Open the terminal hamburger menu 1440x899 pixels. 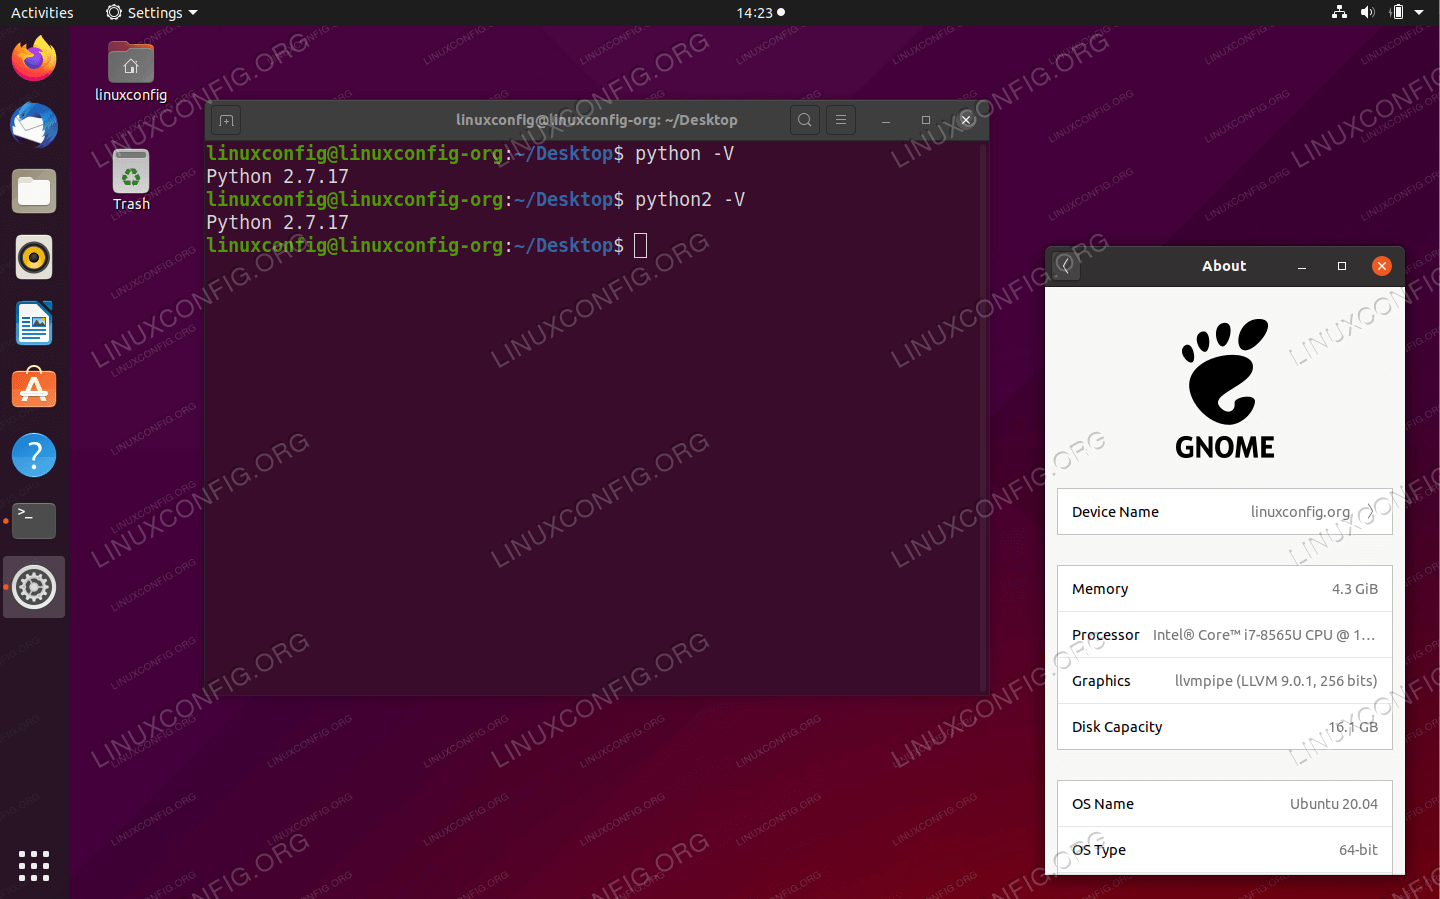(841, 120)
